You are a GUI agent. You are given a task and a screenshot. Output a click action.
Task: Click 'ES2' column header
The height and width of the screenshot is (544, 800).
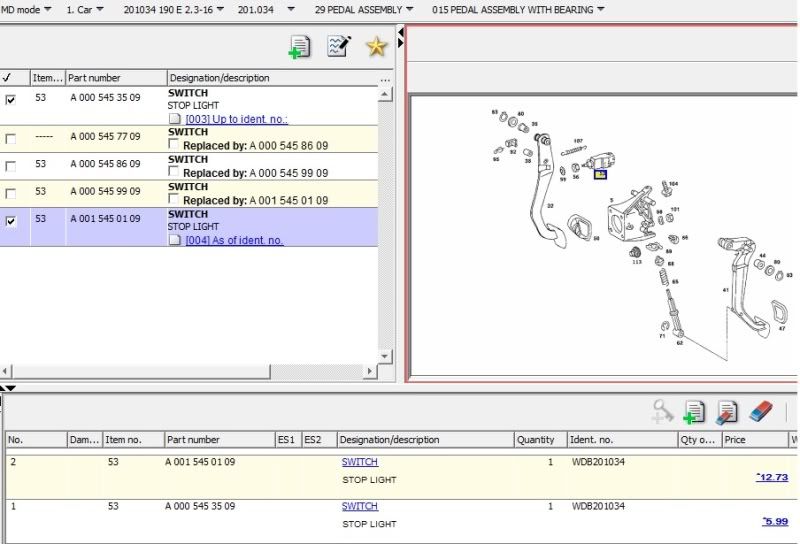[x=319, y=439]
